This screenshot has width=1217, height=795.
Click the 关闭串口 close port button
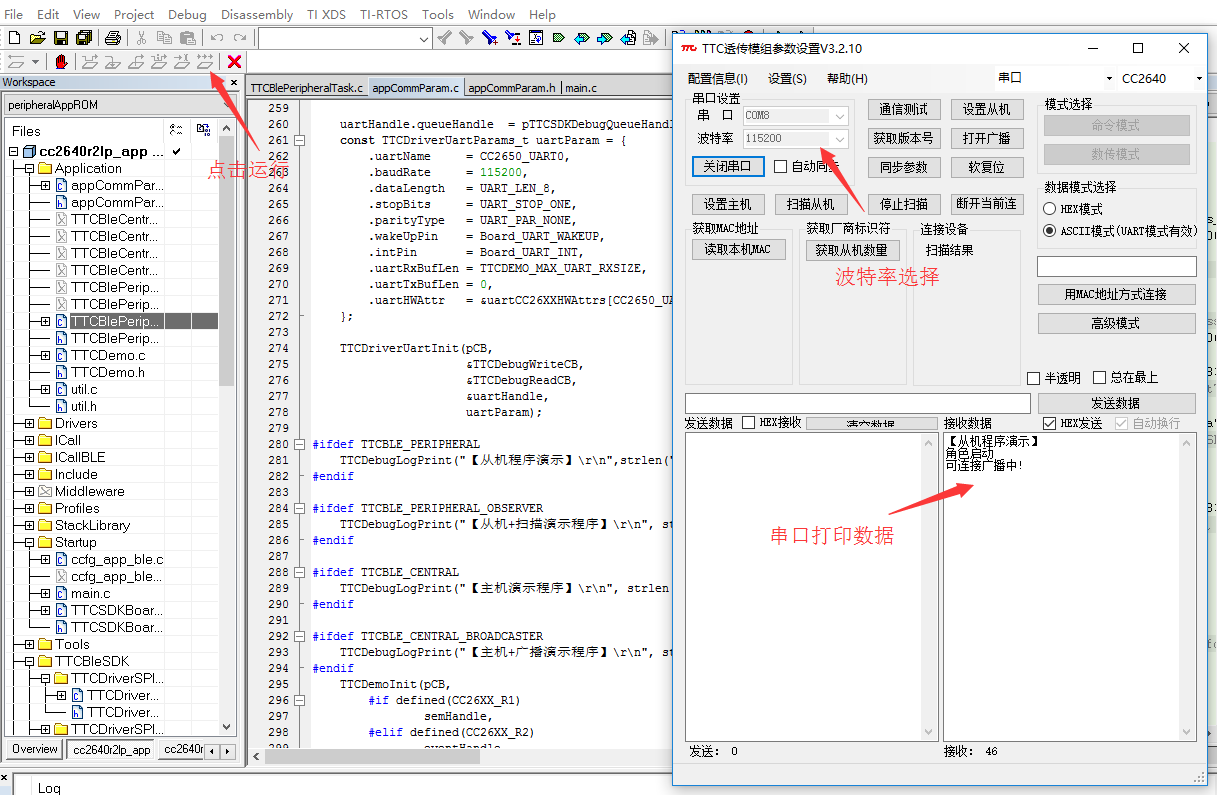[728, 166]
